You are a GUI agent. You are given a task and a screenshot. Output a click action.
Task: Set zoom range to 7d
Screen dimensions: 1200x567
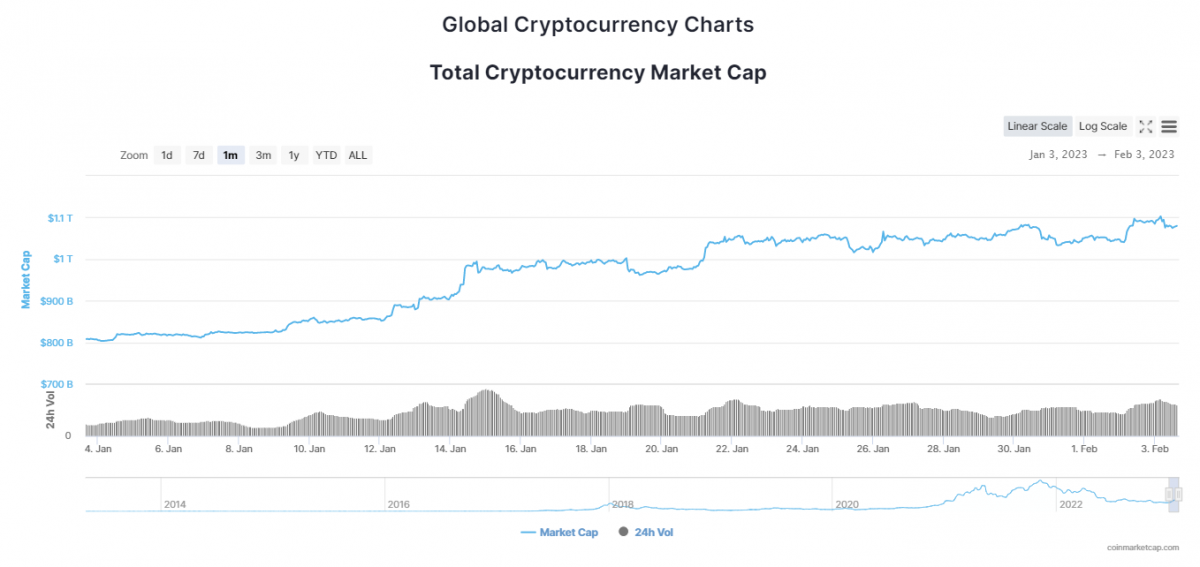coord(199,155)
